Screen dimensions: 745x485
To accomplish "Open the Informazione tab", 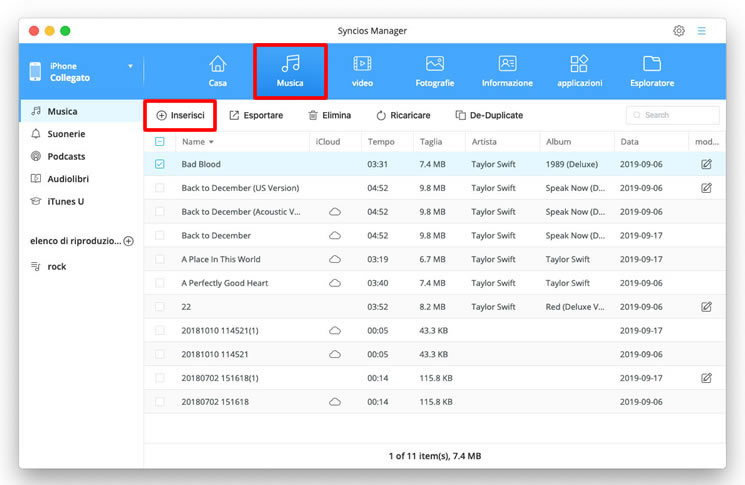I will 507,71.
